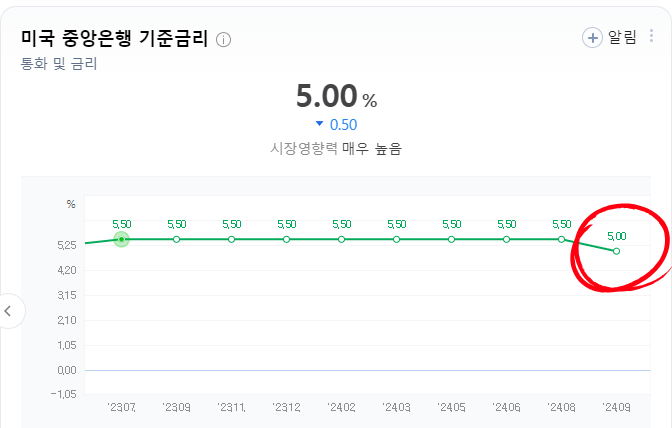Open the three-dot more options menu
672x428 pixels.
(652, 37)
